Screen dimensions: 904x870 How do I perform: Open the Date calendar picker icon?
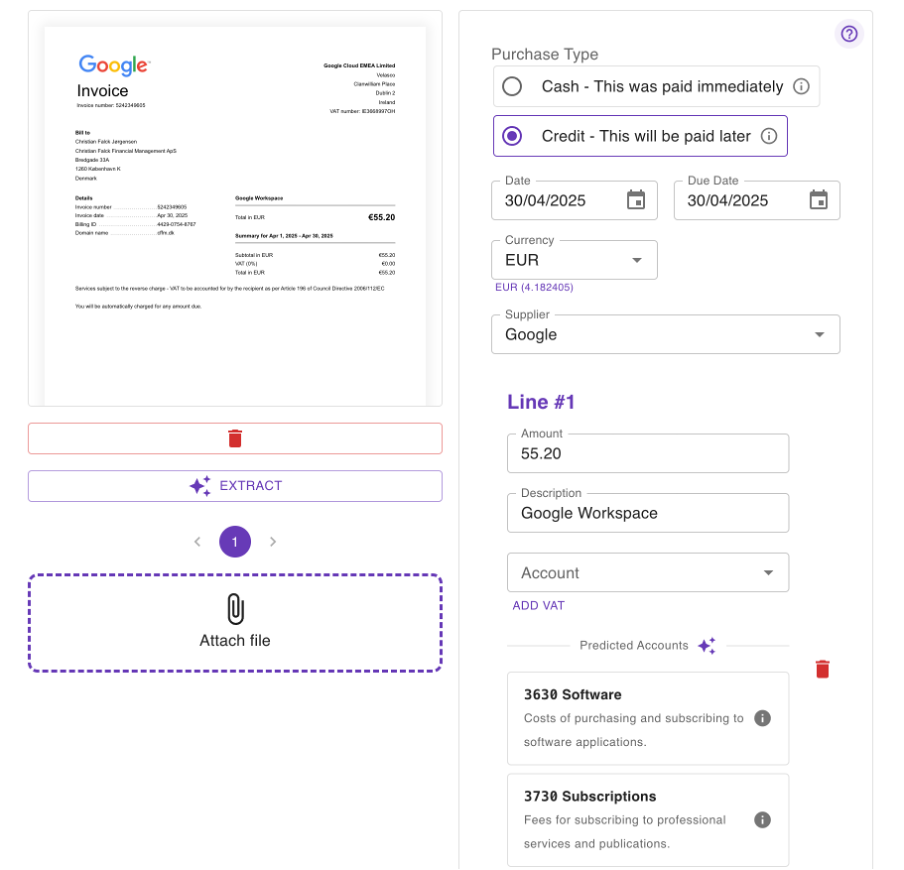pyautogui.click(x=636, y=200)
